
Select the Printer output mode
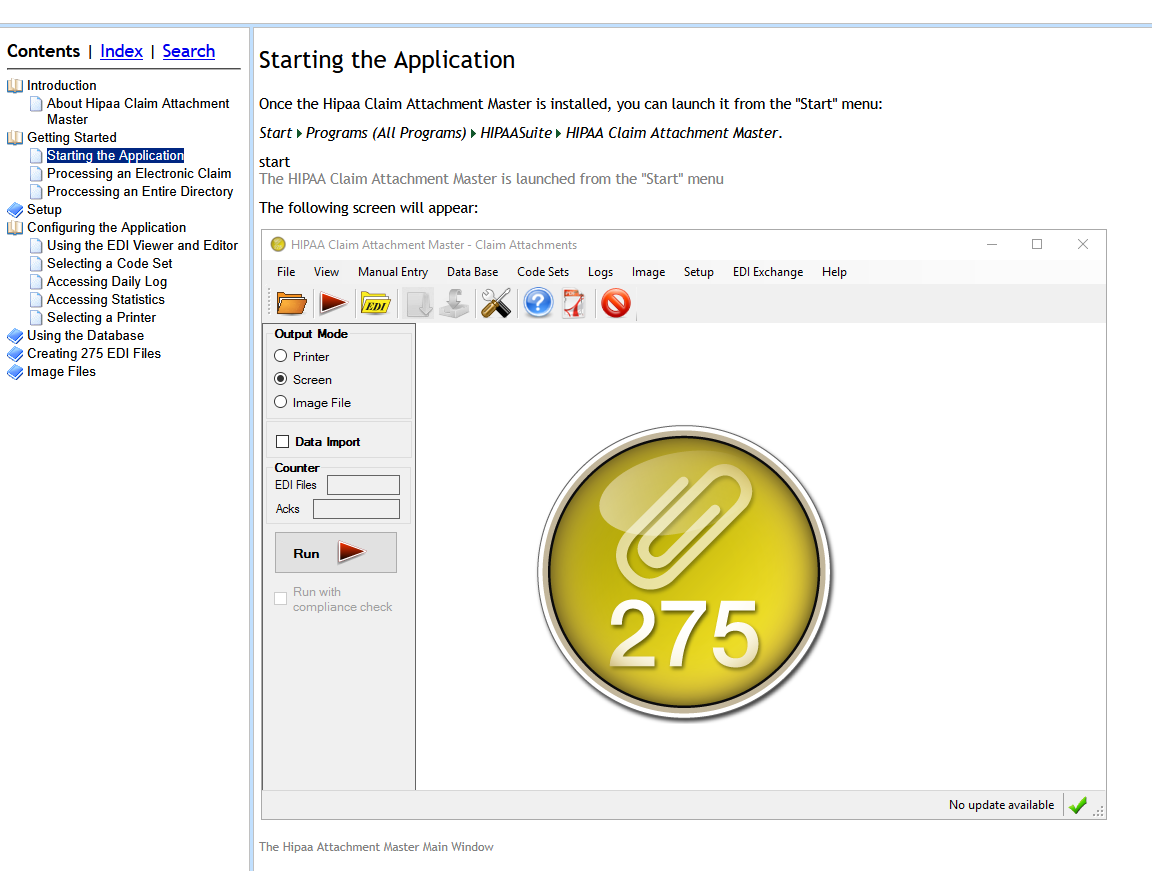pos(281,356)
